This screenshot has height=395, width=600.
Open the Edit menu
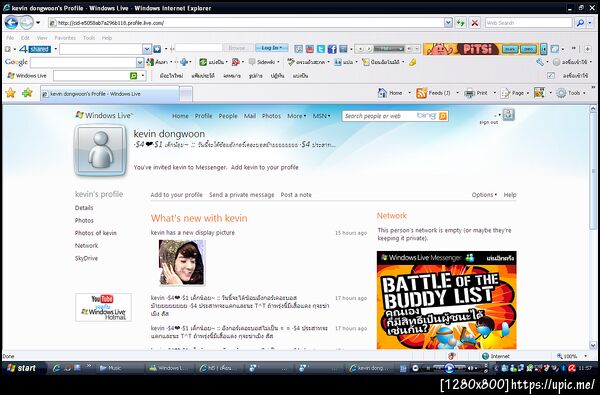pyautogui.click(x=25, y=38)
